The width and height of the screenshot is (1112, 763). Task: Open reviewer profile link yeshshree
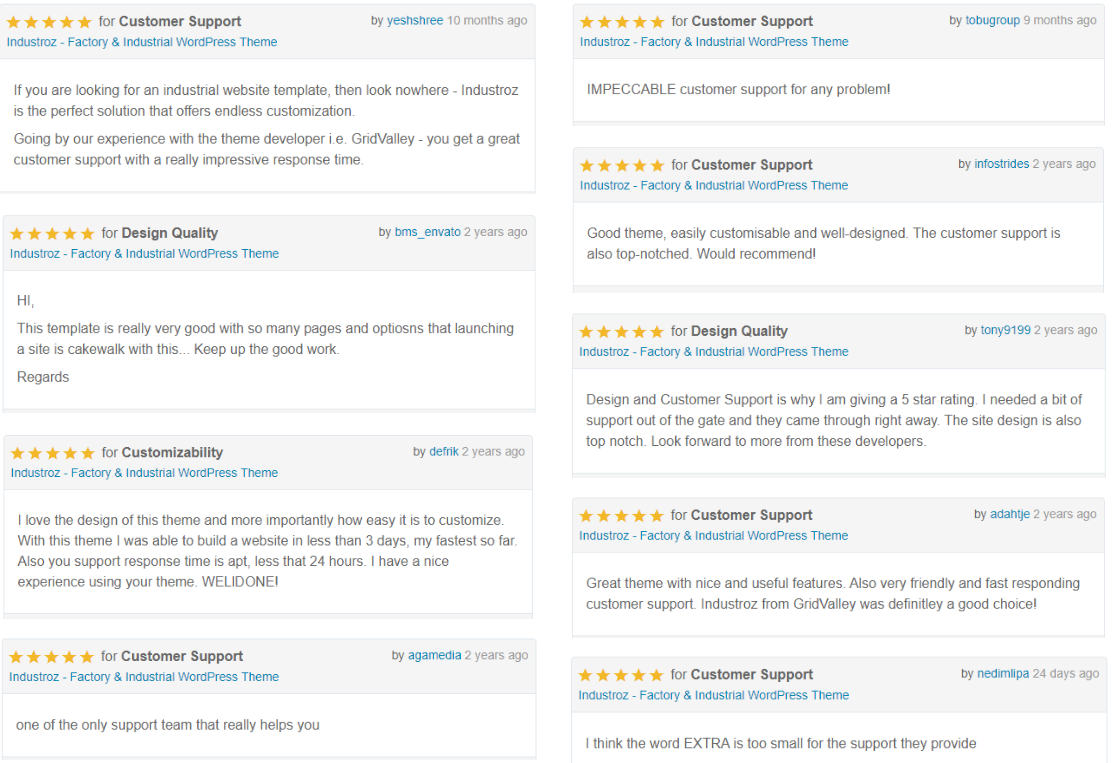pos(414,21)
